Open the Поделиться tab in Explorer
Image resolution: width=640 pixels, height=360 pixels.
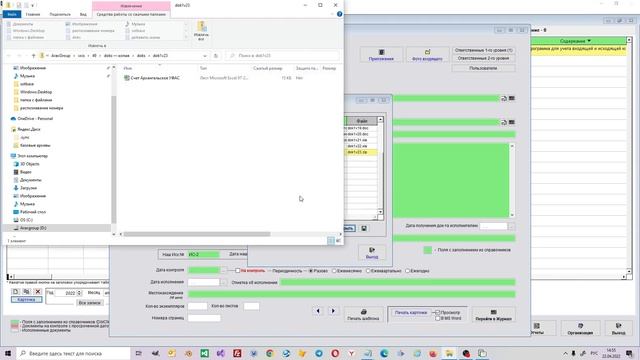click(x=60, y=14)
